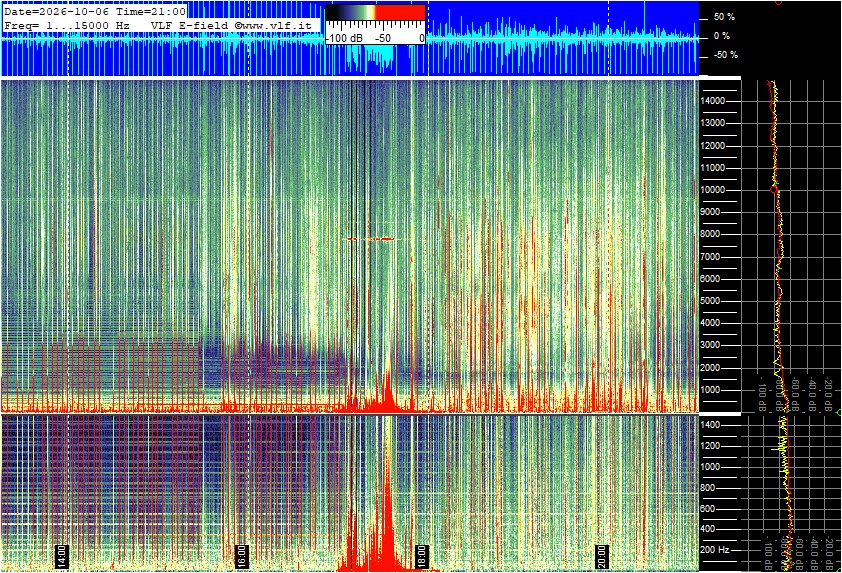Click the 13000 frequency axis label

point(713,123)
